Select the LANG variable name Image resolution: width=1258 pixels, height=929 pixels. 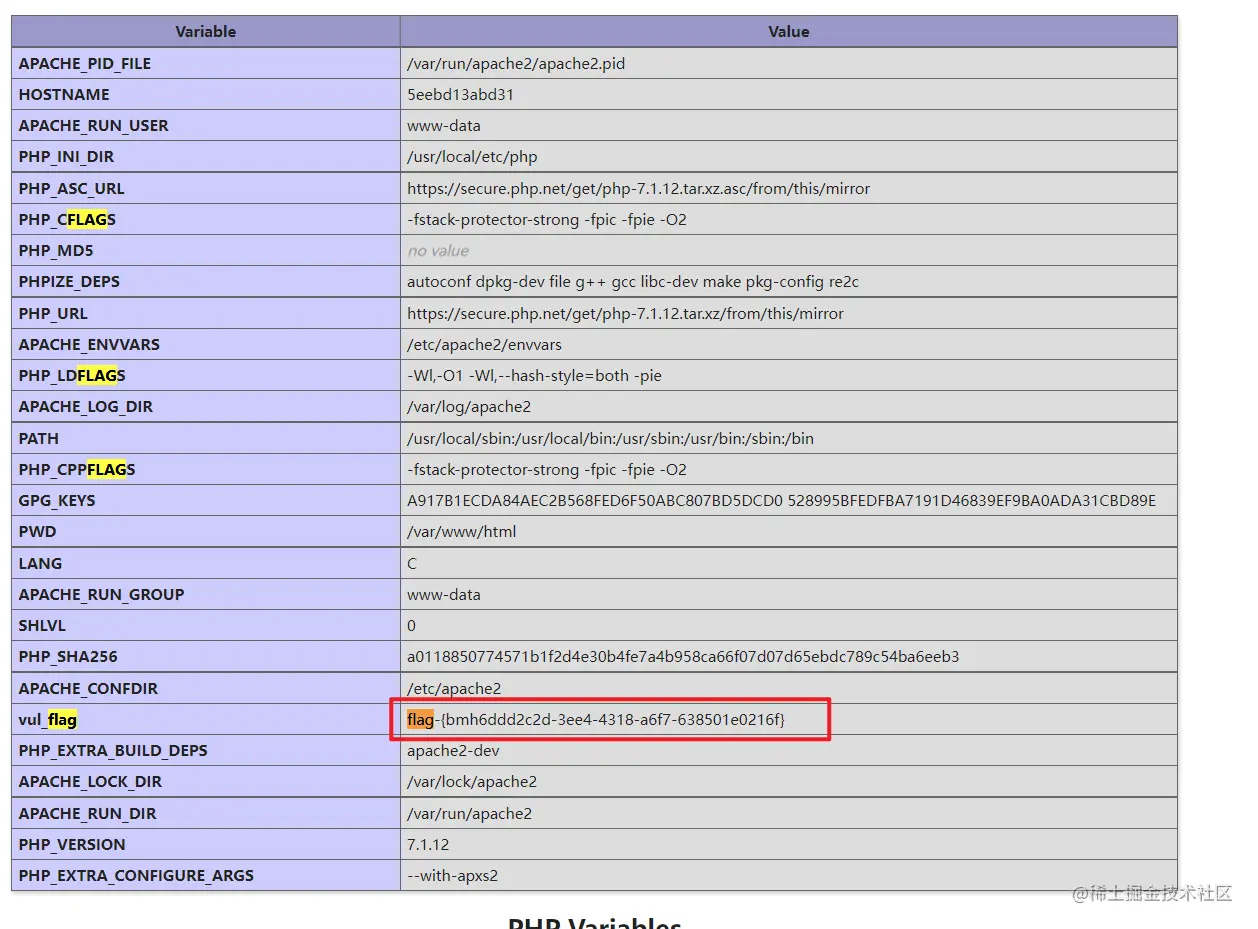[x=40, y=564]
